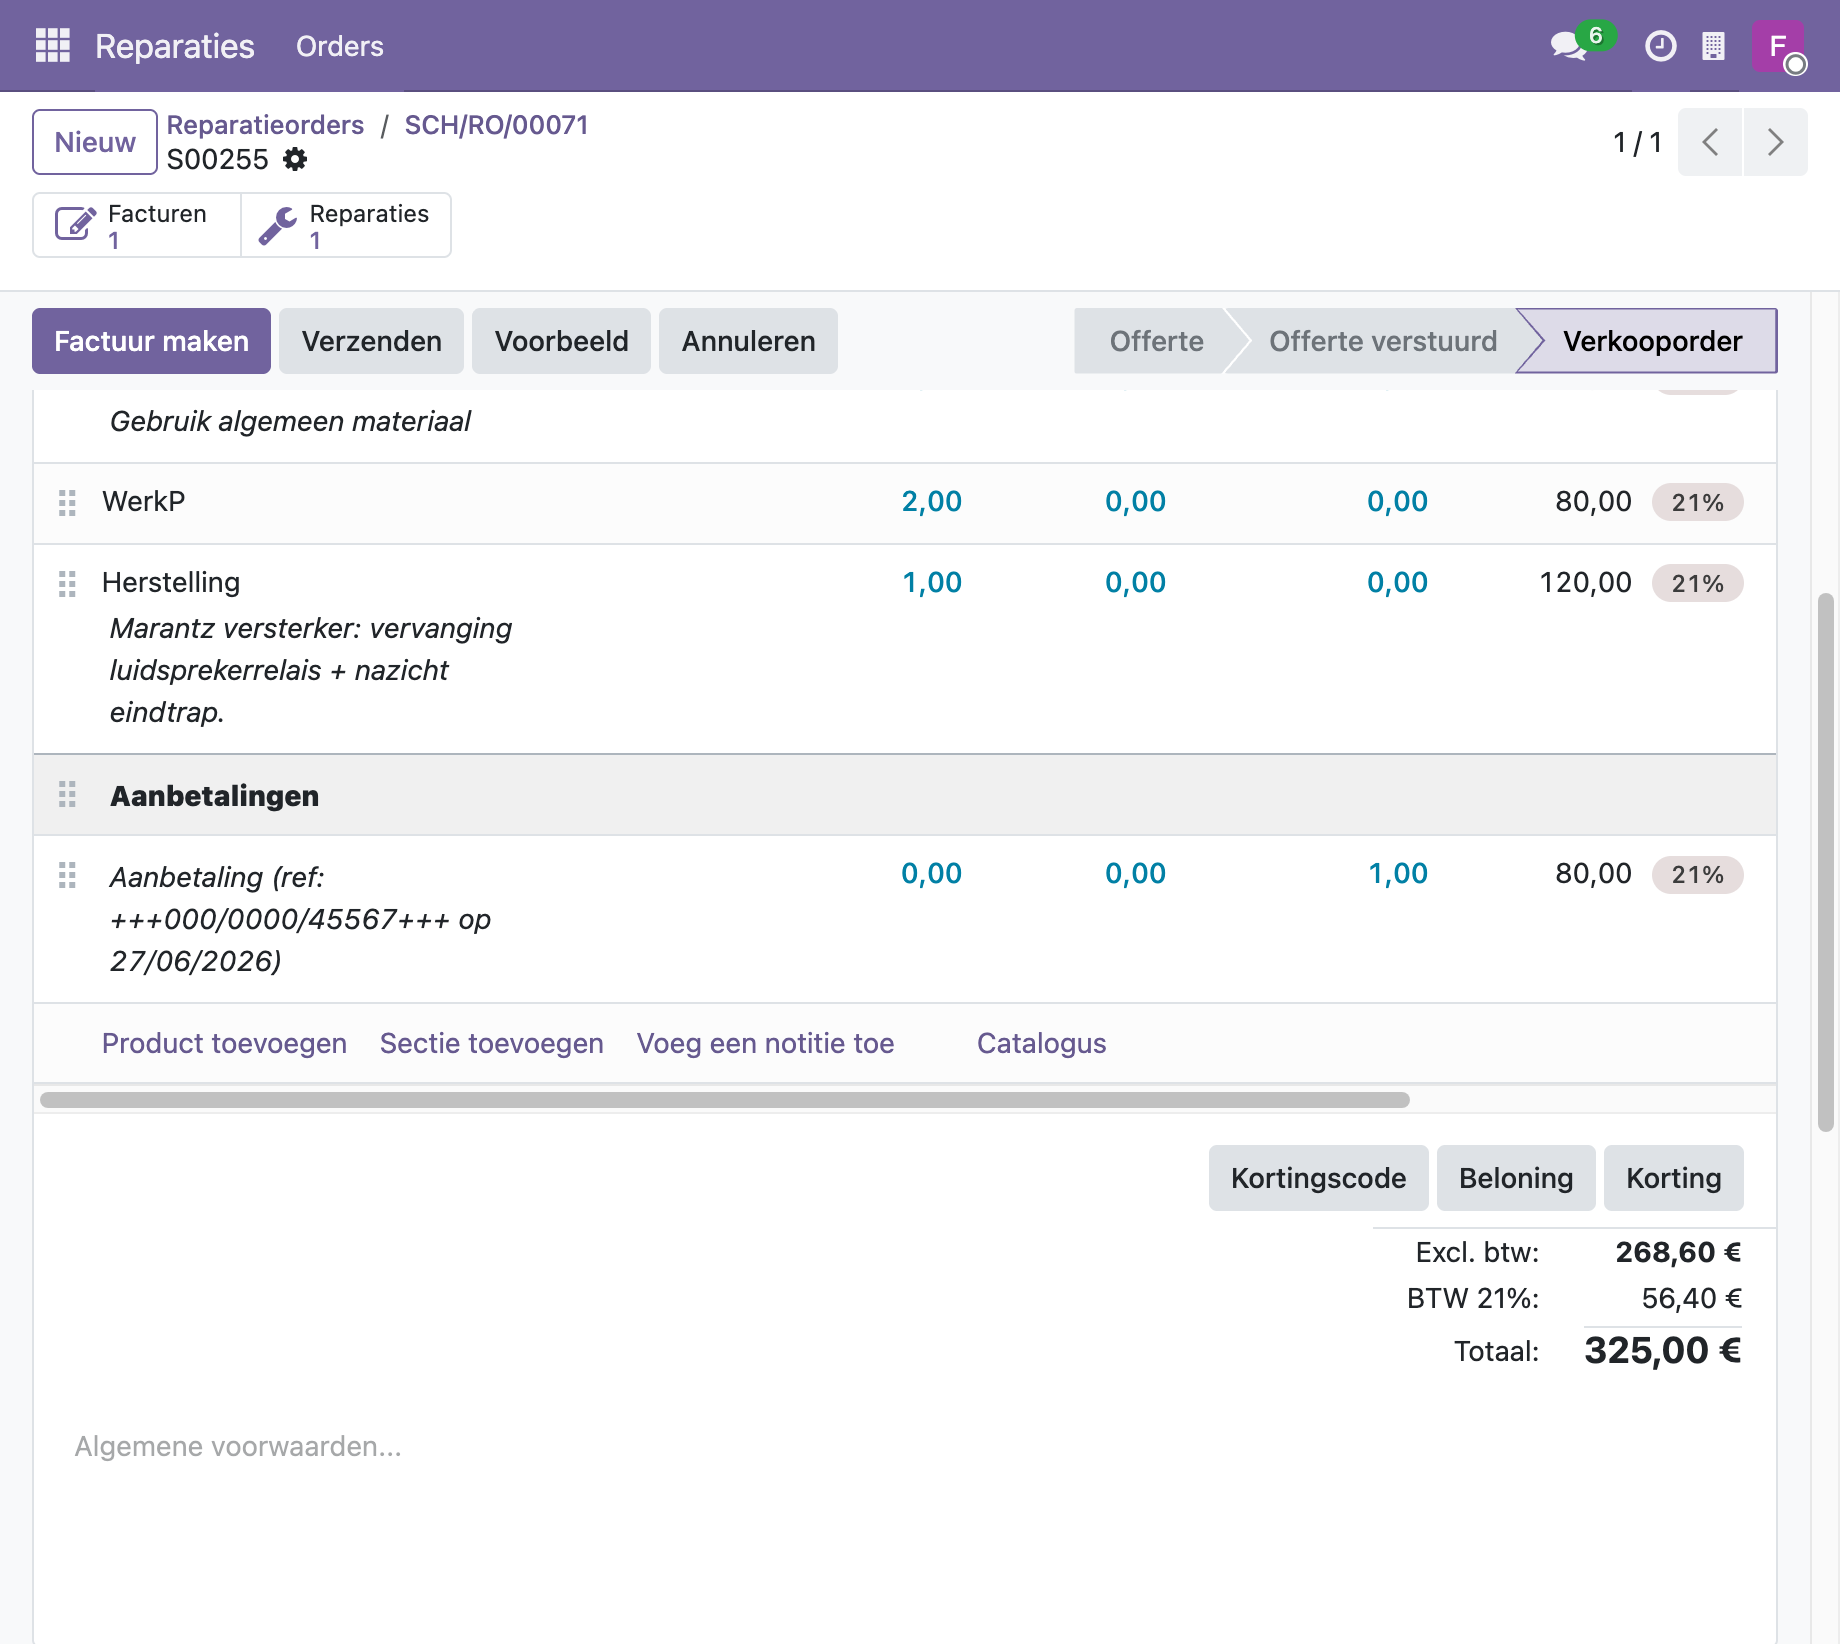Open Reparaties wrench smart button

click(346, 225)
